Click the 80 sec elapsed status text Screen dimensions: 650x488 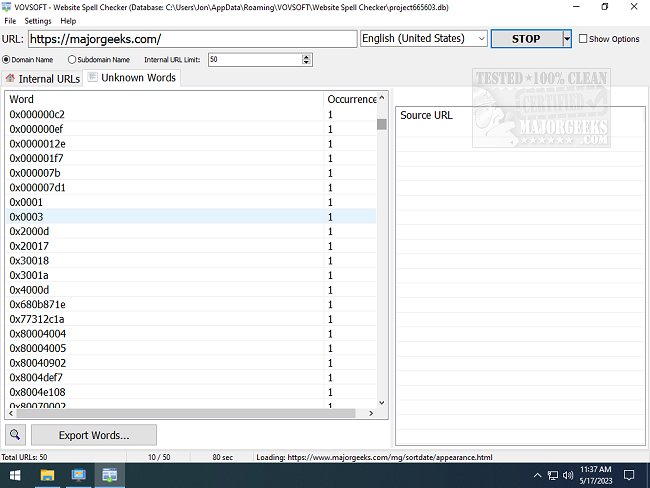223,457
